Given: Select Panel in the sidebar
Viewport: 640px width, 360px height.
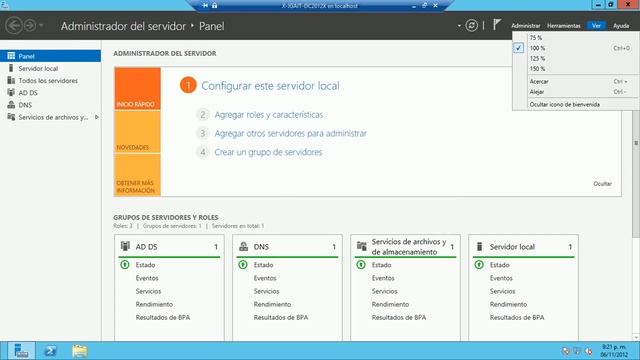Looking at the screenshot, I should 50,56.
